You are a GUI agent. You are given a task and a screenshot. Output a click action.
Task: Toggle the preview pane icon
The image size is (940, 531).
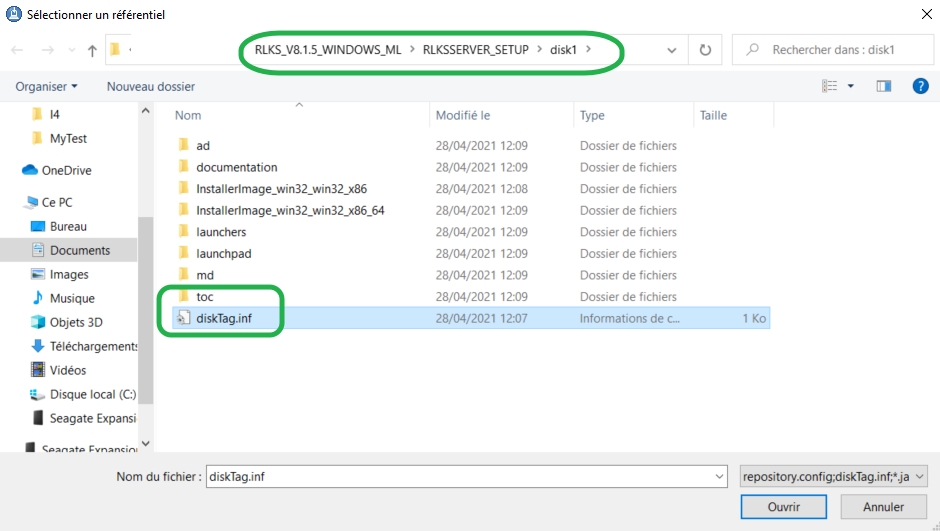coord(884,86)
